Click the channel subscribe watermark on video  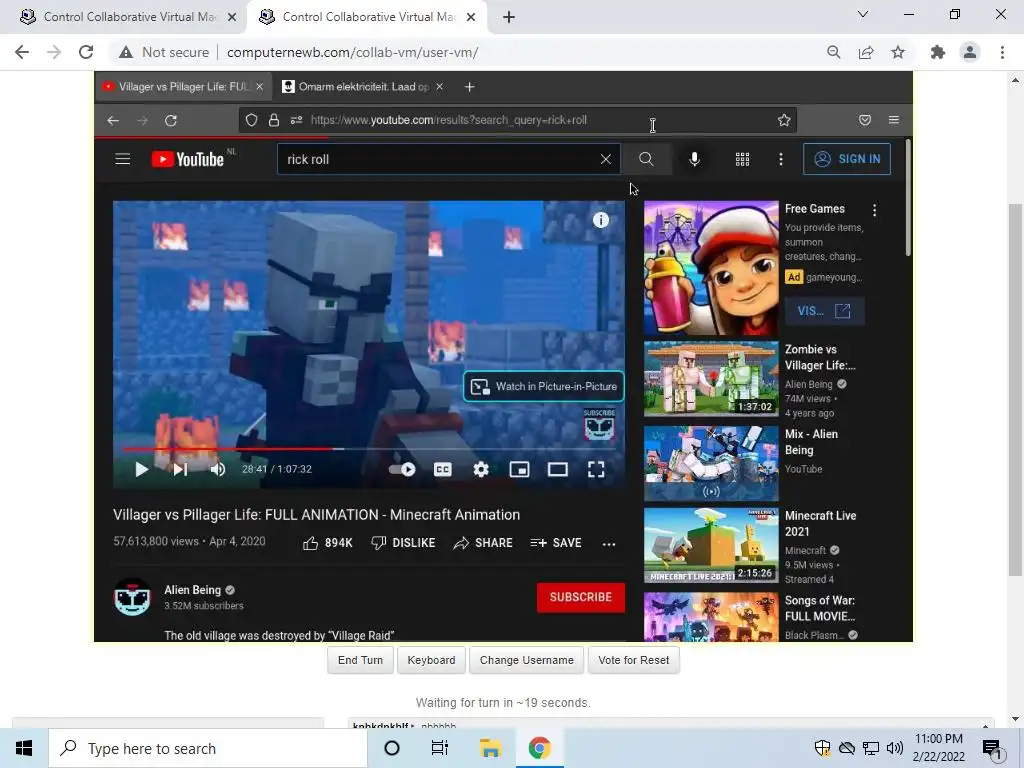click(599, 424)
